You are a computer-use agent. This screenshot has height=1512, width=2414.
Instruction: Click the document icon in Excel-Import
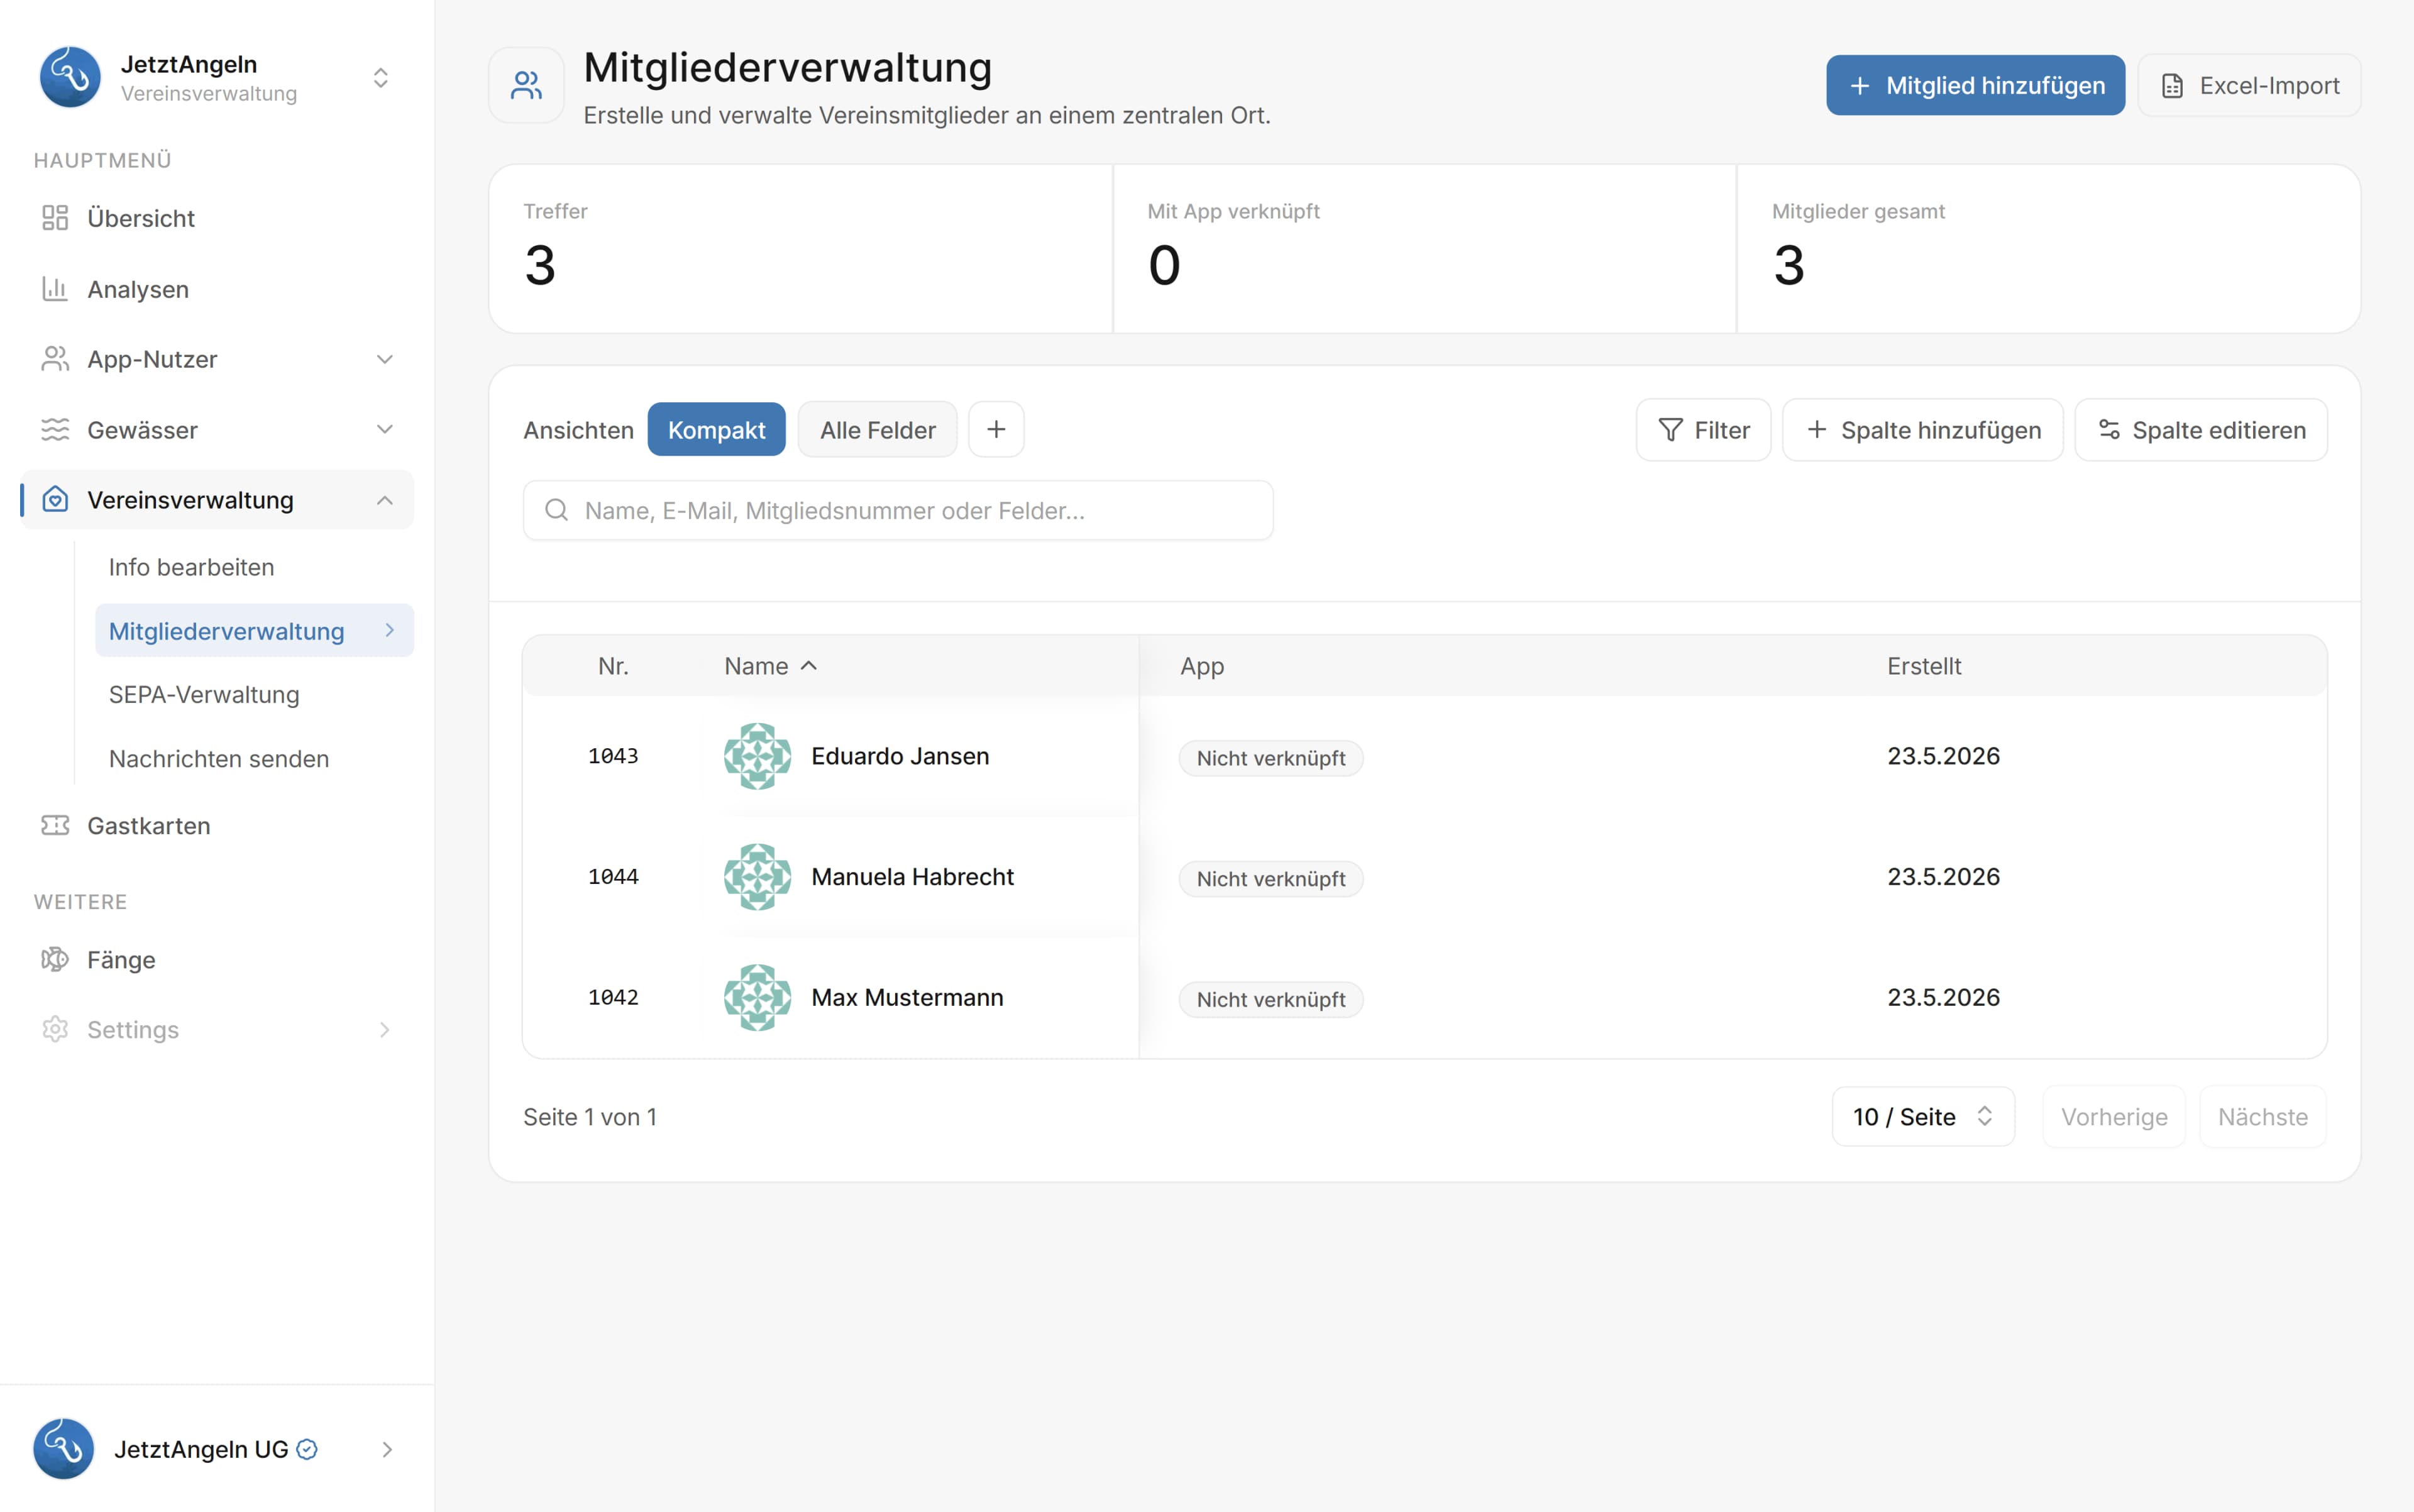point(2172,86)
